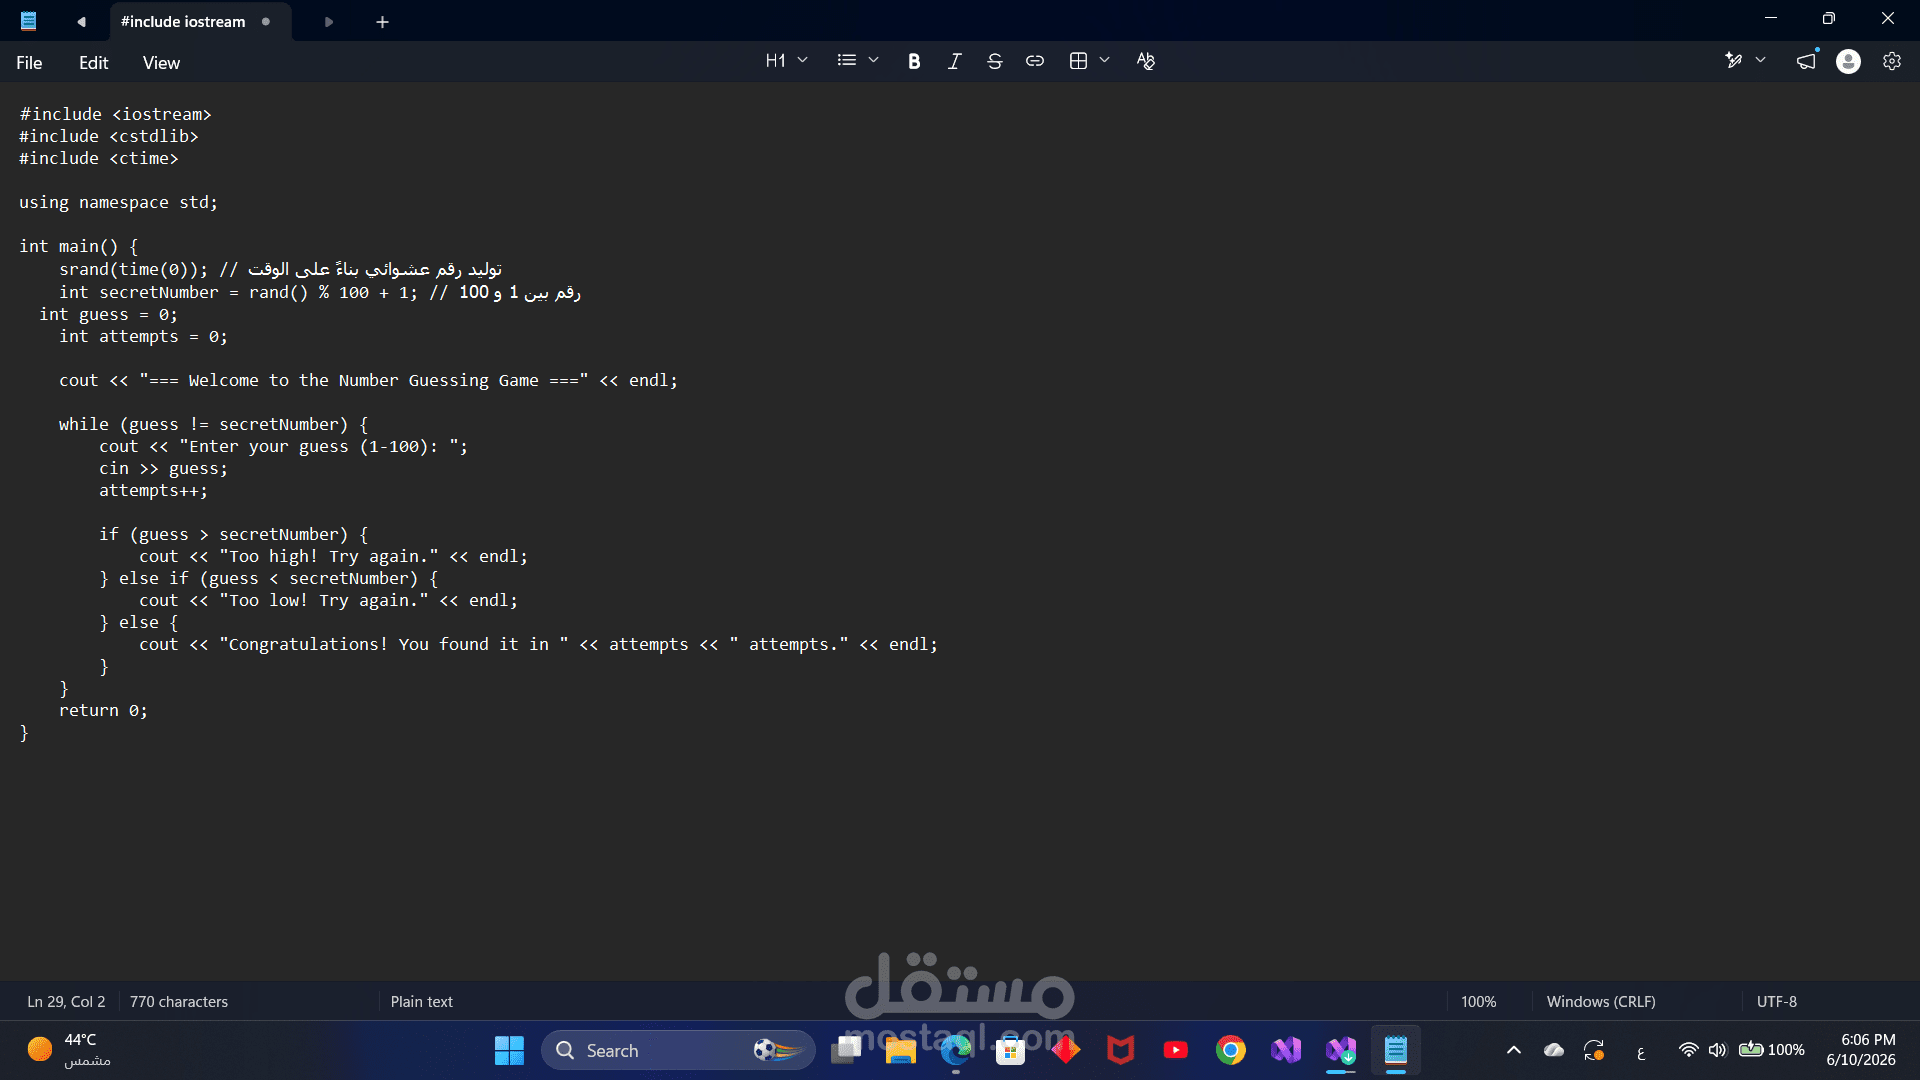The image size is (1920, 1080).
Task: Open the File menu
Action: pos(29,63)
